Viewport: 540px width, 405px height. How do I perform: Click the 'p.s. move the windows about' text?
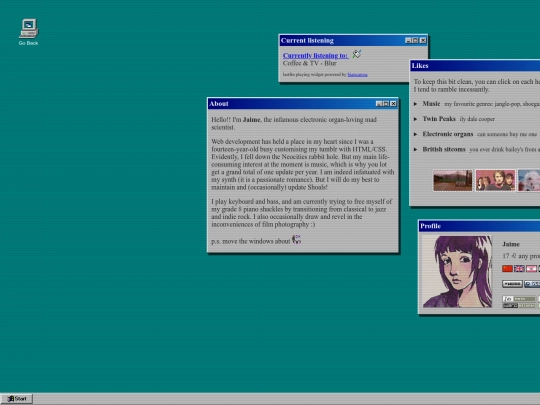251,241
